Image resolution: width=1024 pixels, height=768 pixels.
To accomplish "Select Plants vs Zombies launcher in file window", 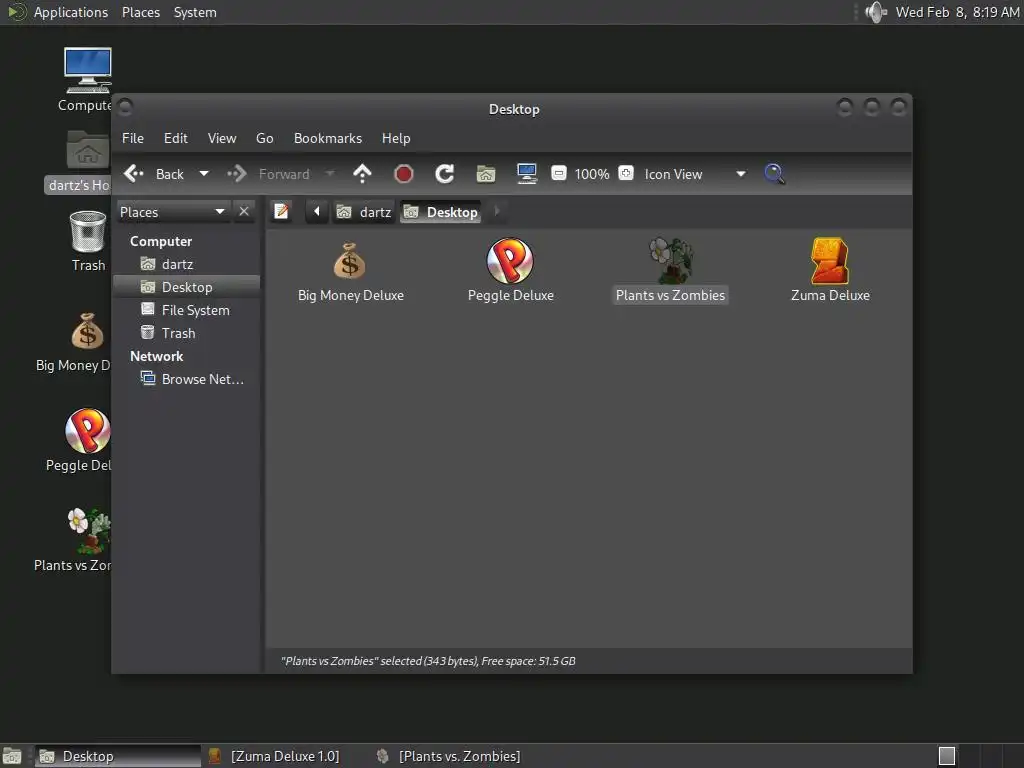I will pyautogui.click(x=671, y=272).
